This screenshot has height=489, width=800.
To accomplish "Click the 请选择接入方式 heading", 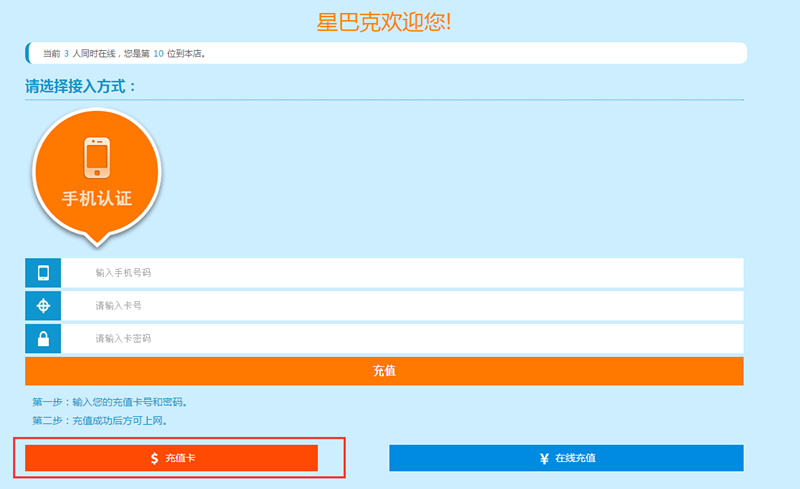I will click(x=81, y=86).
